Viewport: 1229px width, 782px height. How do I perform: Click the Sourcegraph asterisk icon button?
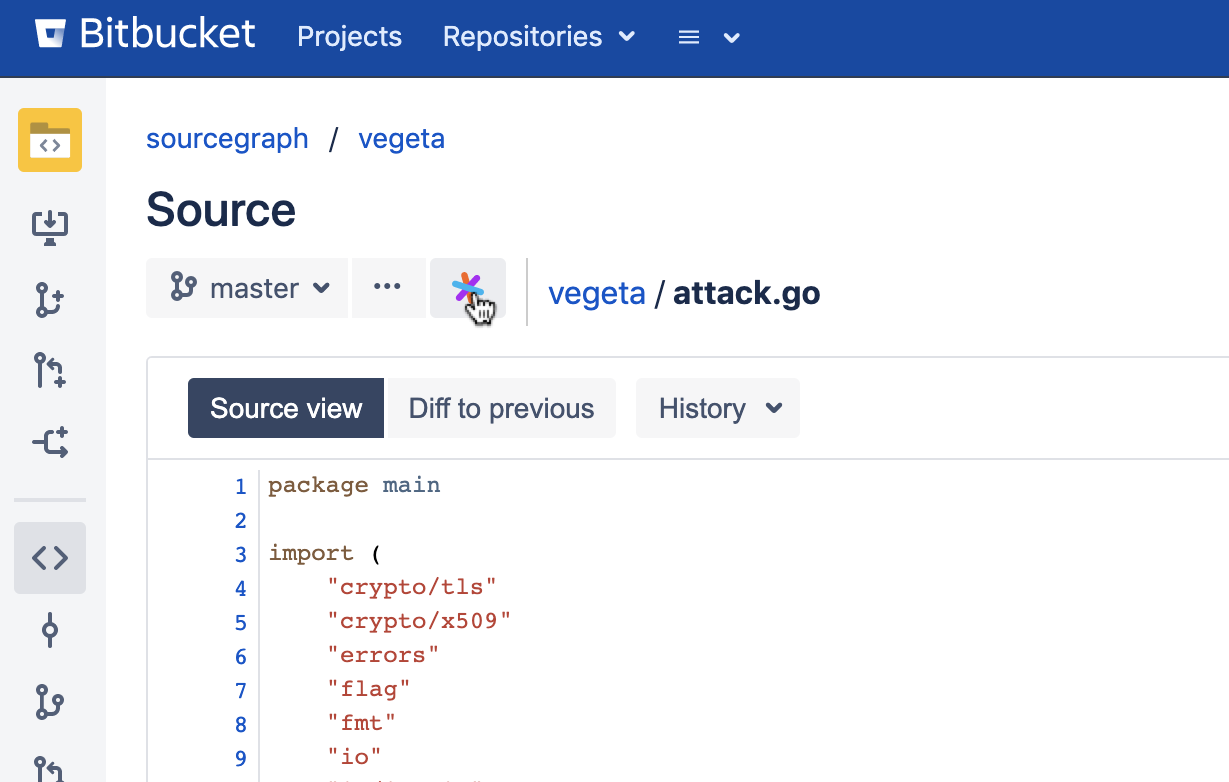pos(468,288)
